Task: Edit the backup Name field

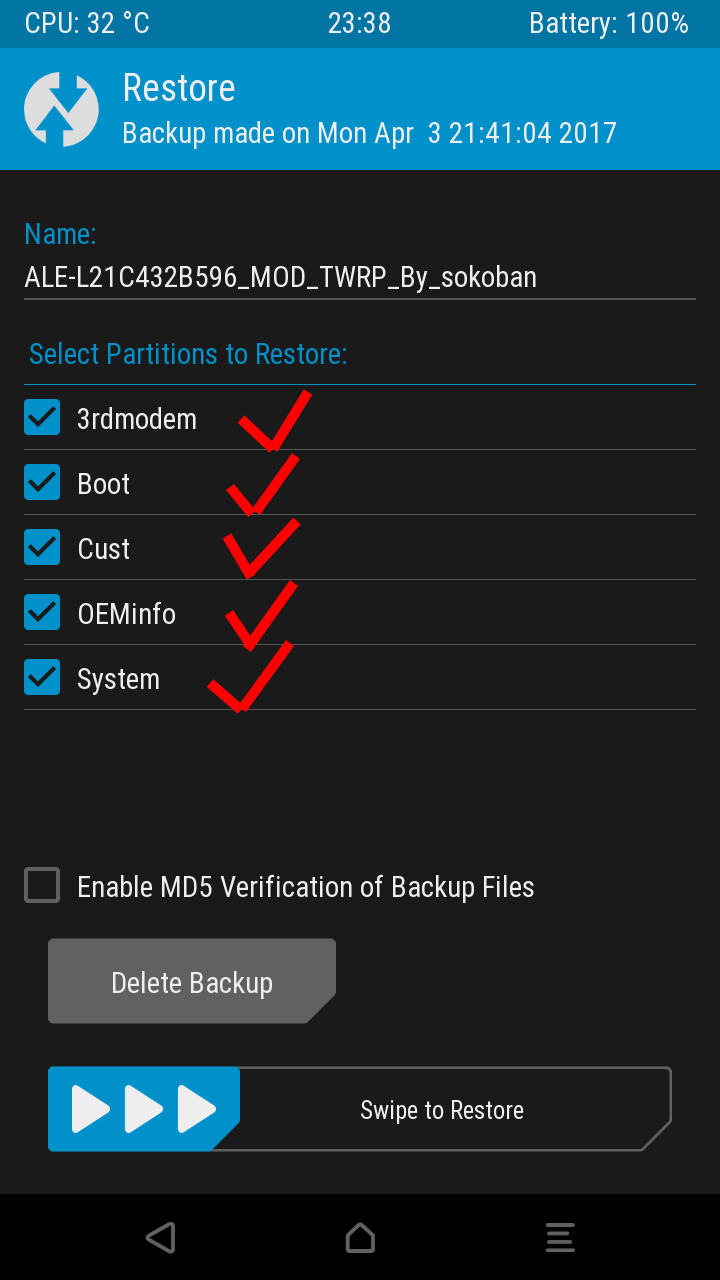Action: (280, 277)
